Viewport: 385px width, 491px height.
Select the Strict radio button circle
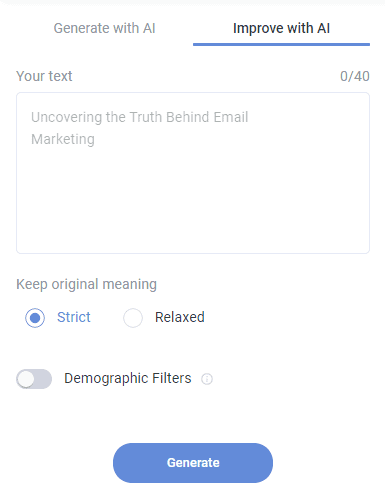click(35, 318)
